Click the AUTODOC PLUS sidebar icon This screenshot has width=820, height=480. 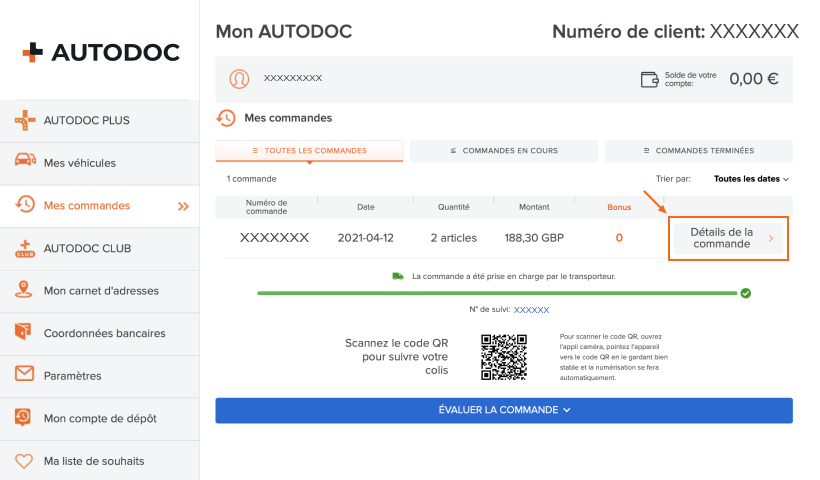[25, 121]
